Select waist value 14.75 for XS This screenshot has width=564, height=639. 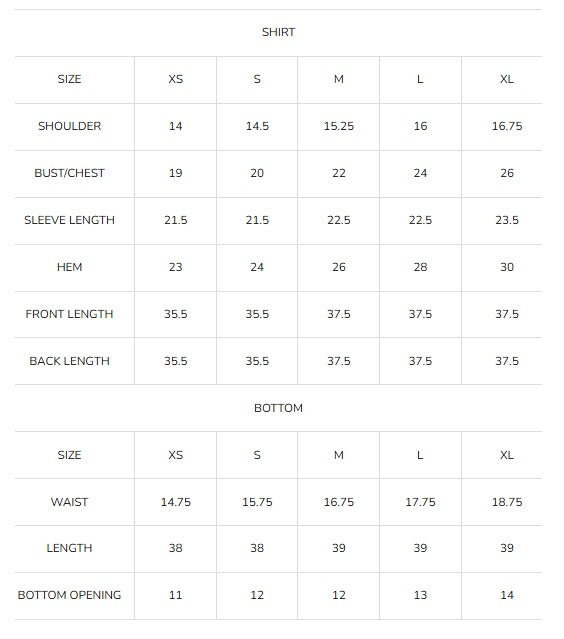click(x=176, y=502)
